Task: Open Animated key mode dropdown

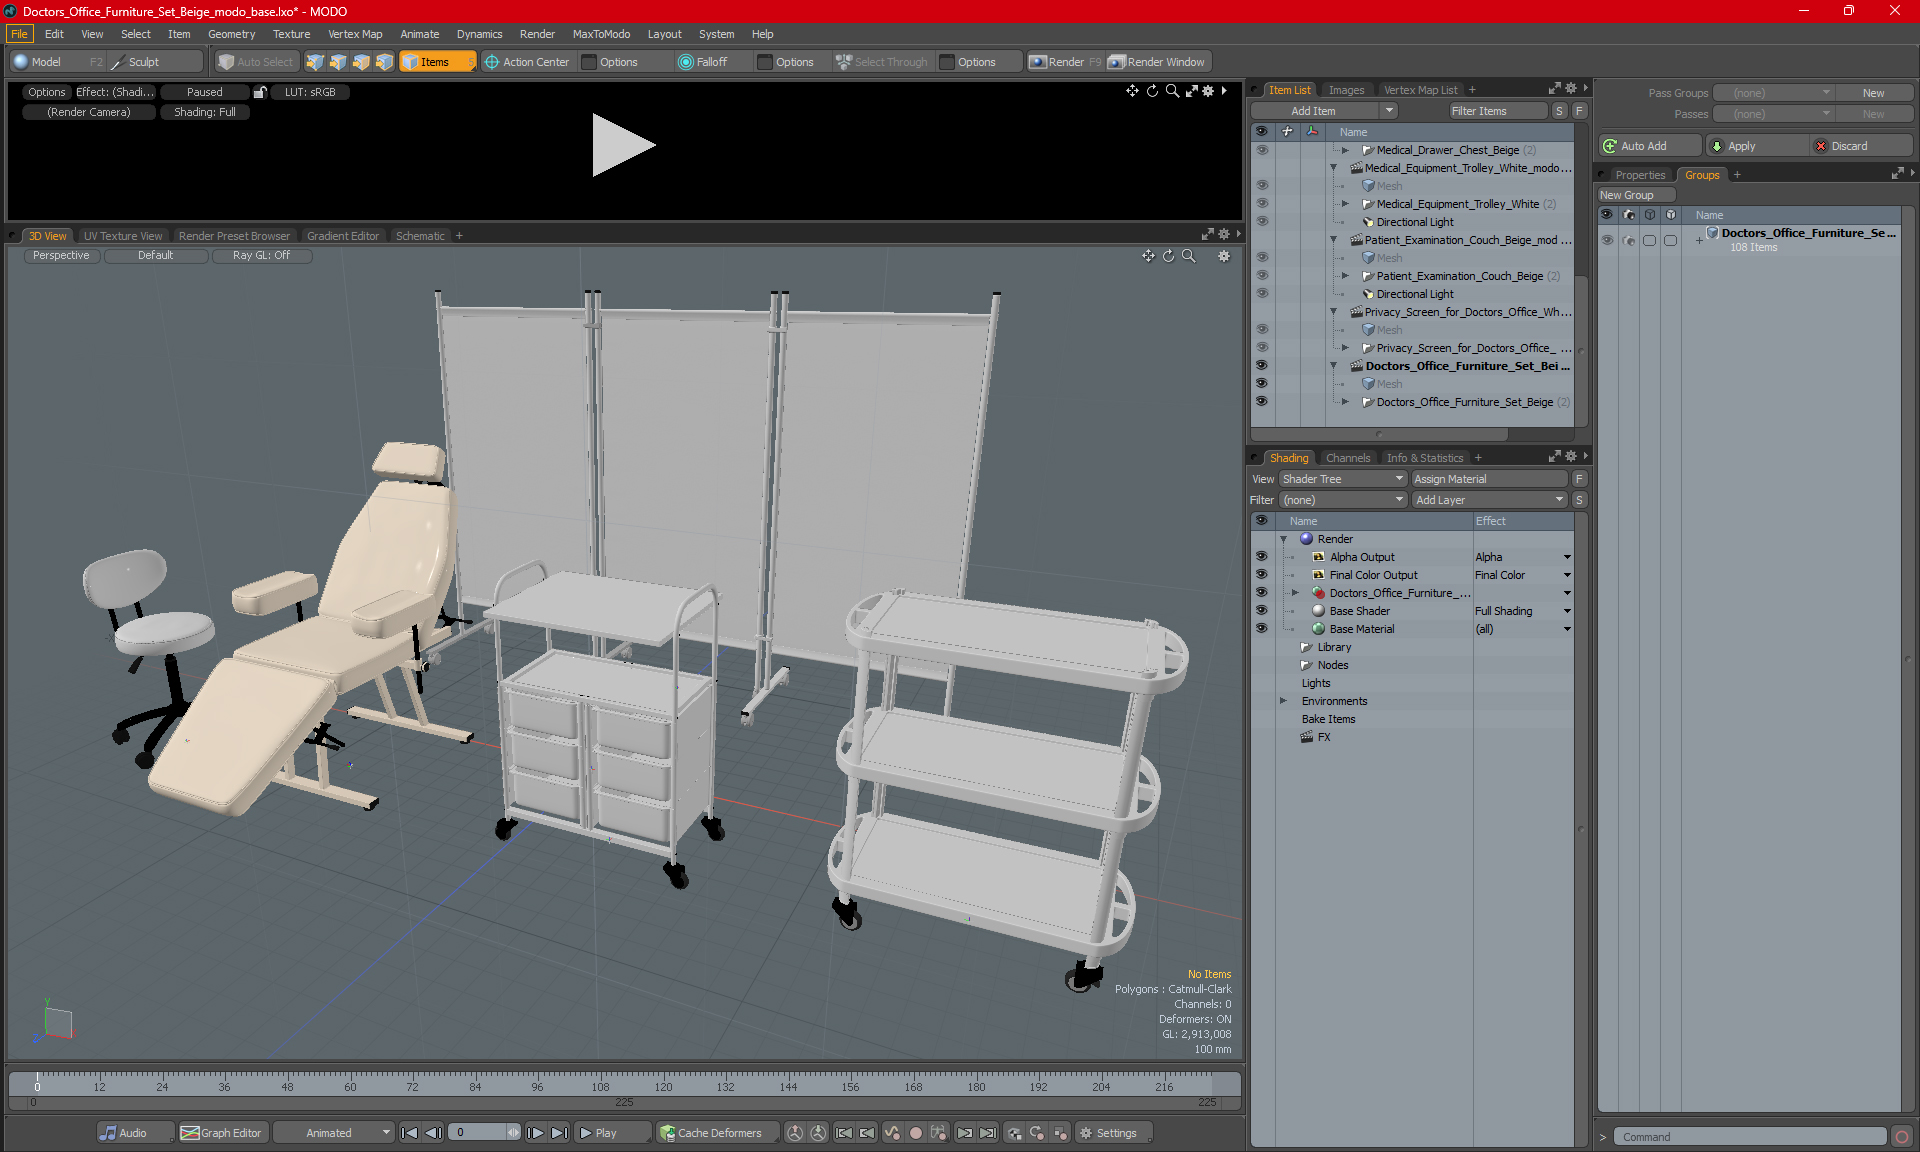Action: [334, 1133]
